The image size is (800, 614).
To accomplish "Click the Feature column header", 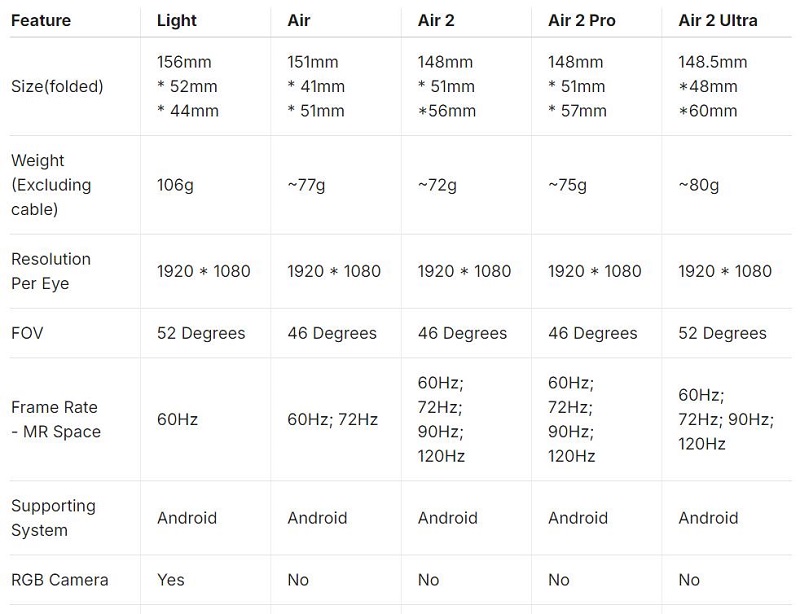I will [40, 19].
